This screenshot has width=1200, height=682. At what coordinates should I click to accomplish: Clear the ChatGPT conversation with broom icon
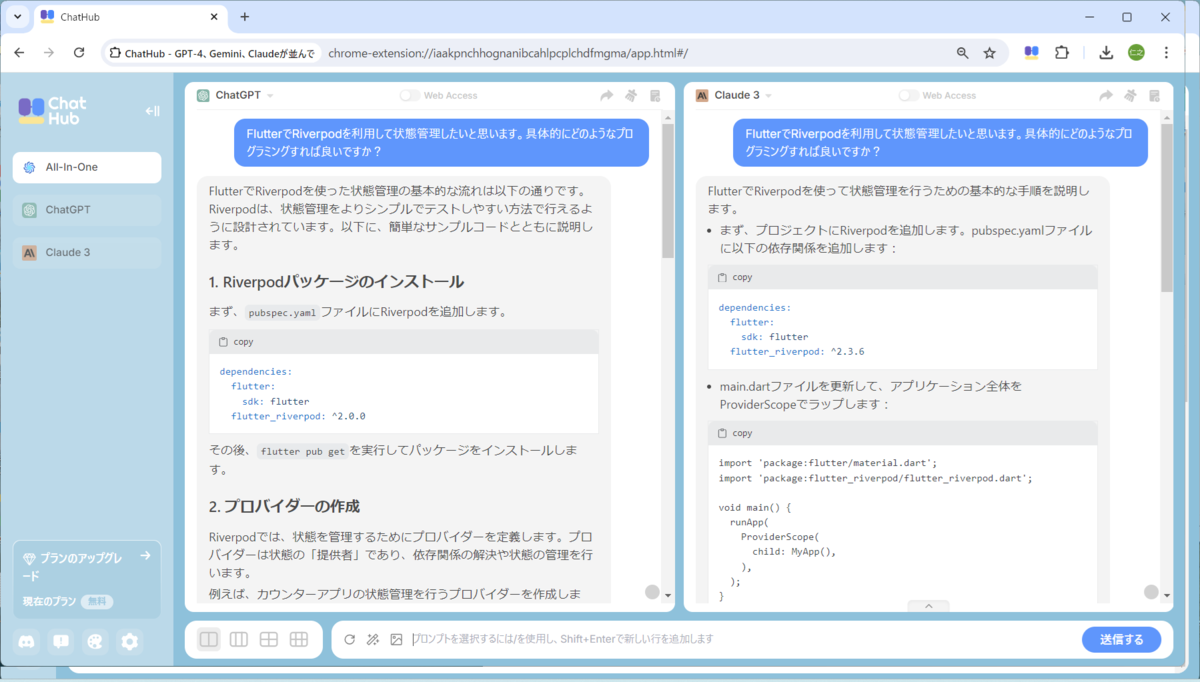[631, 95]
